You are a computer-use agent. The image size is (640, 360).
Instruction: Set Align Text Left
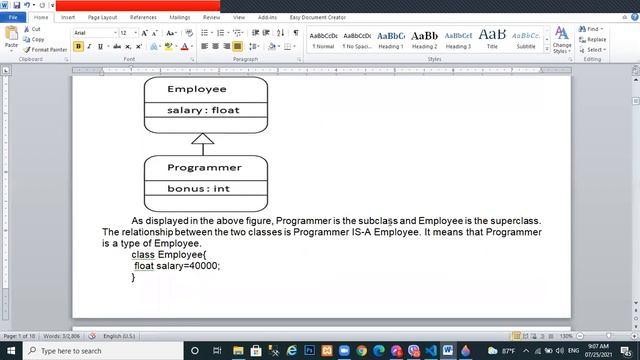pyautogui.click(x=204, y=47)
